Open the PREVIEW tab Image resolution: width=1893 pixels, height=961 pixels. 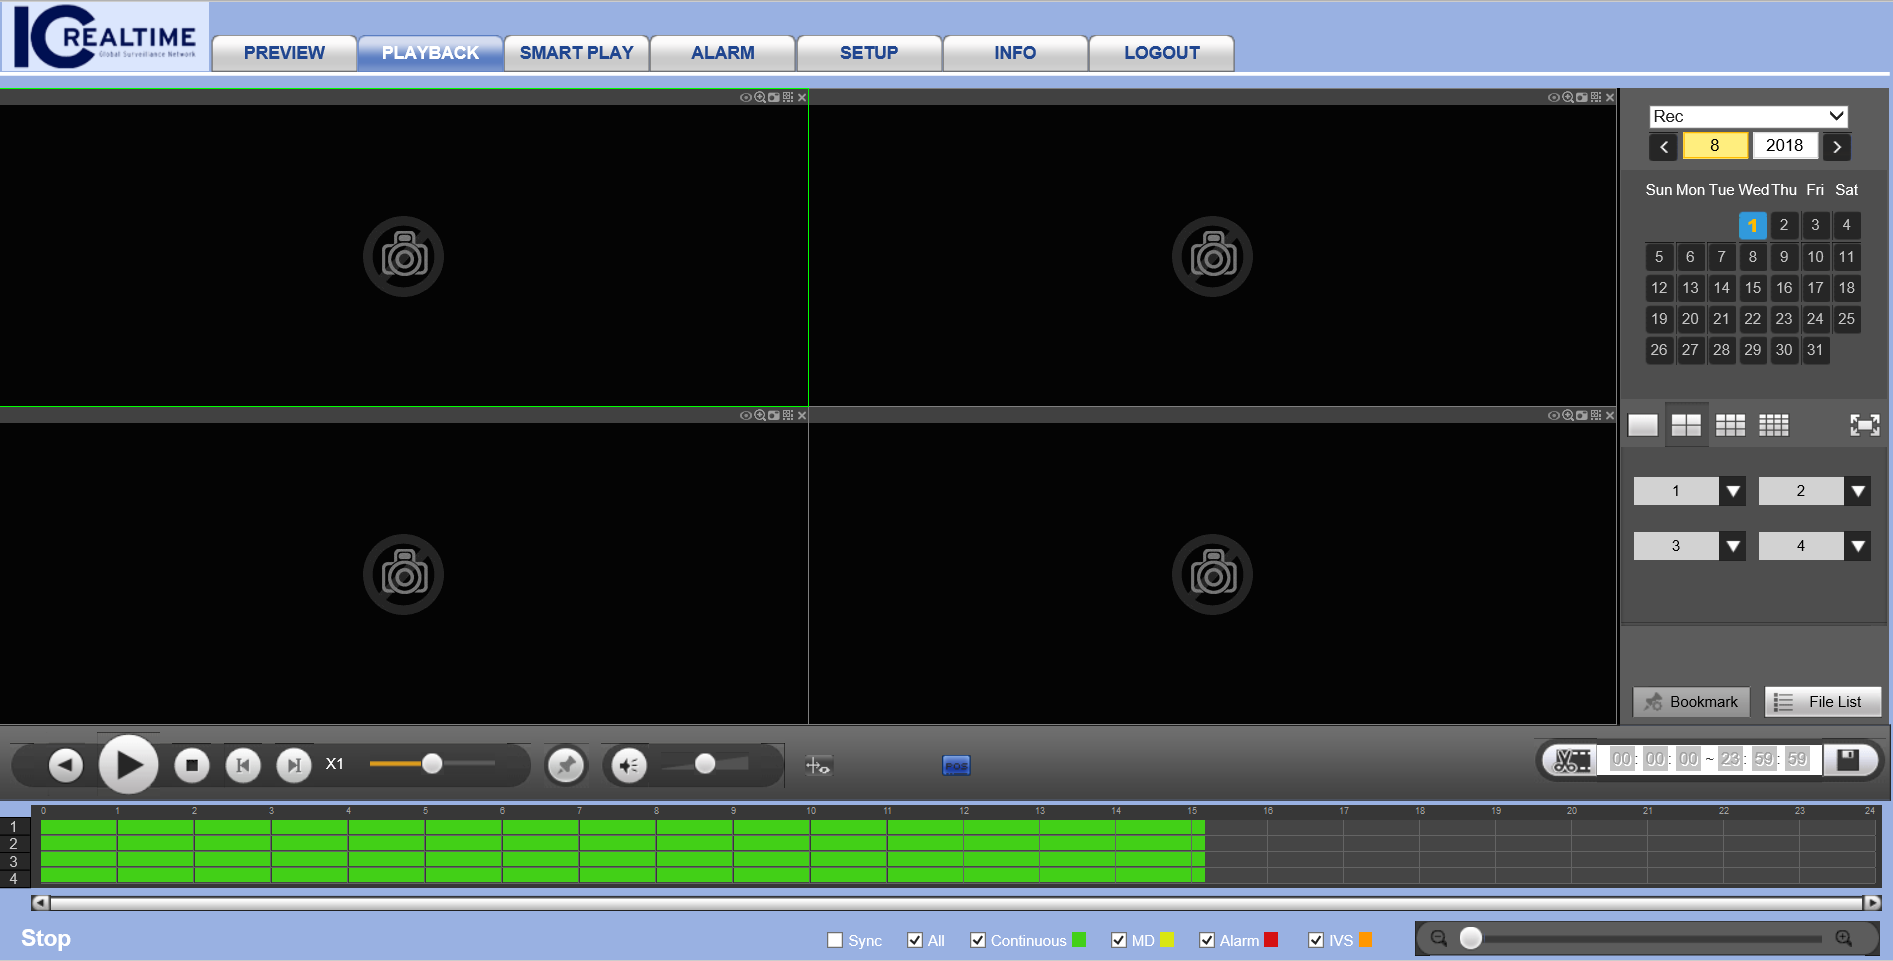click(284, 53)
